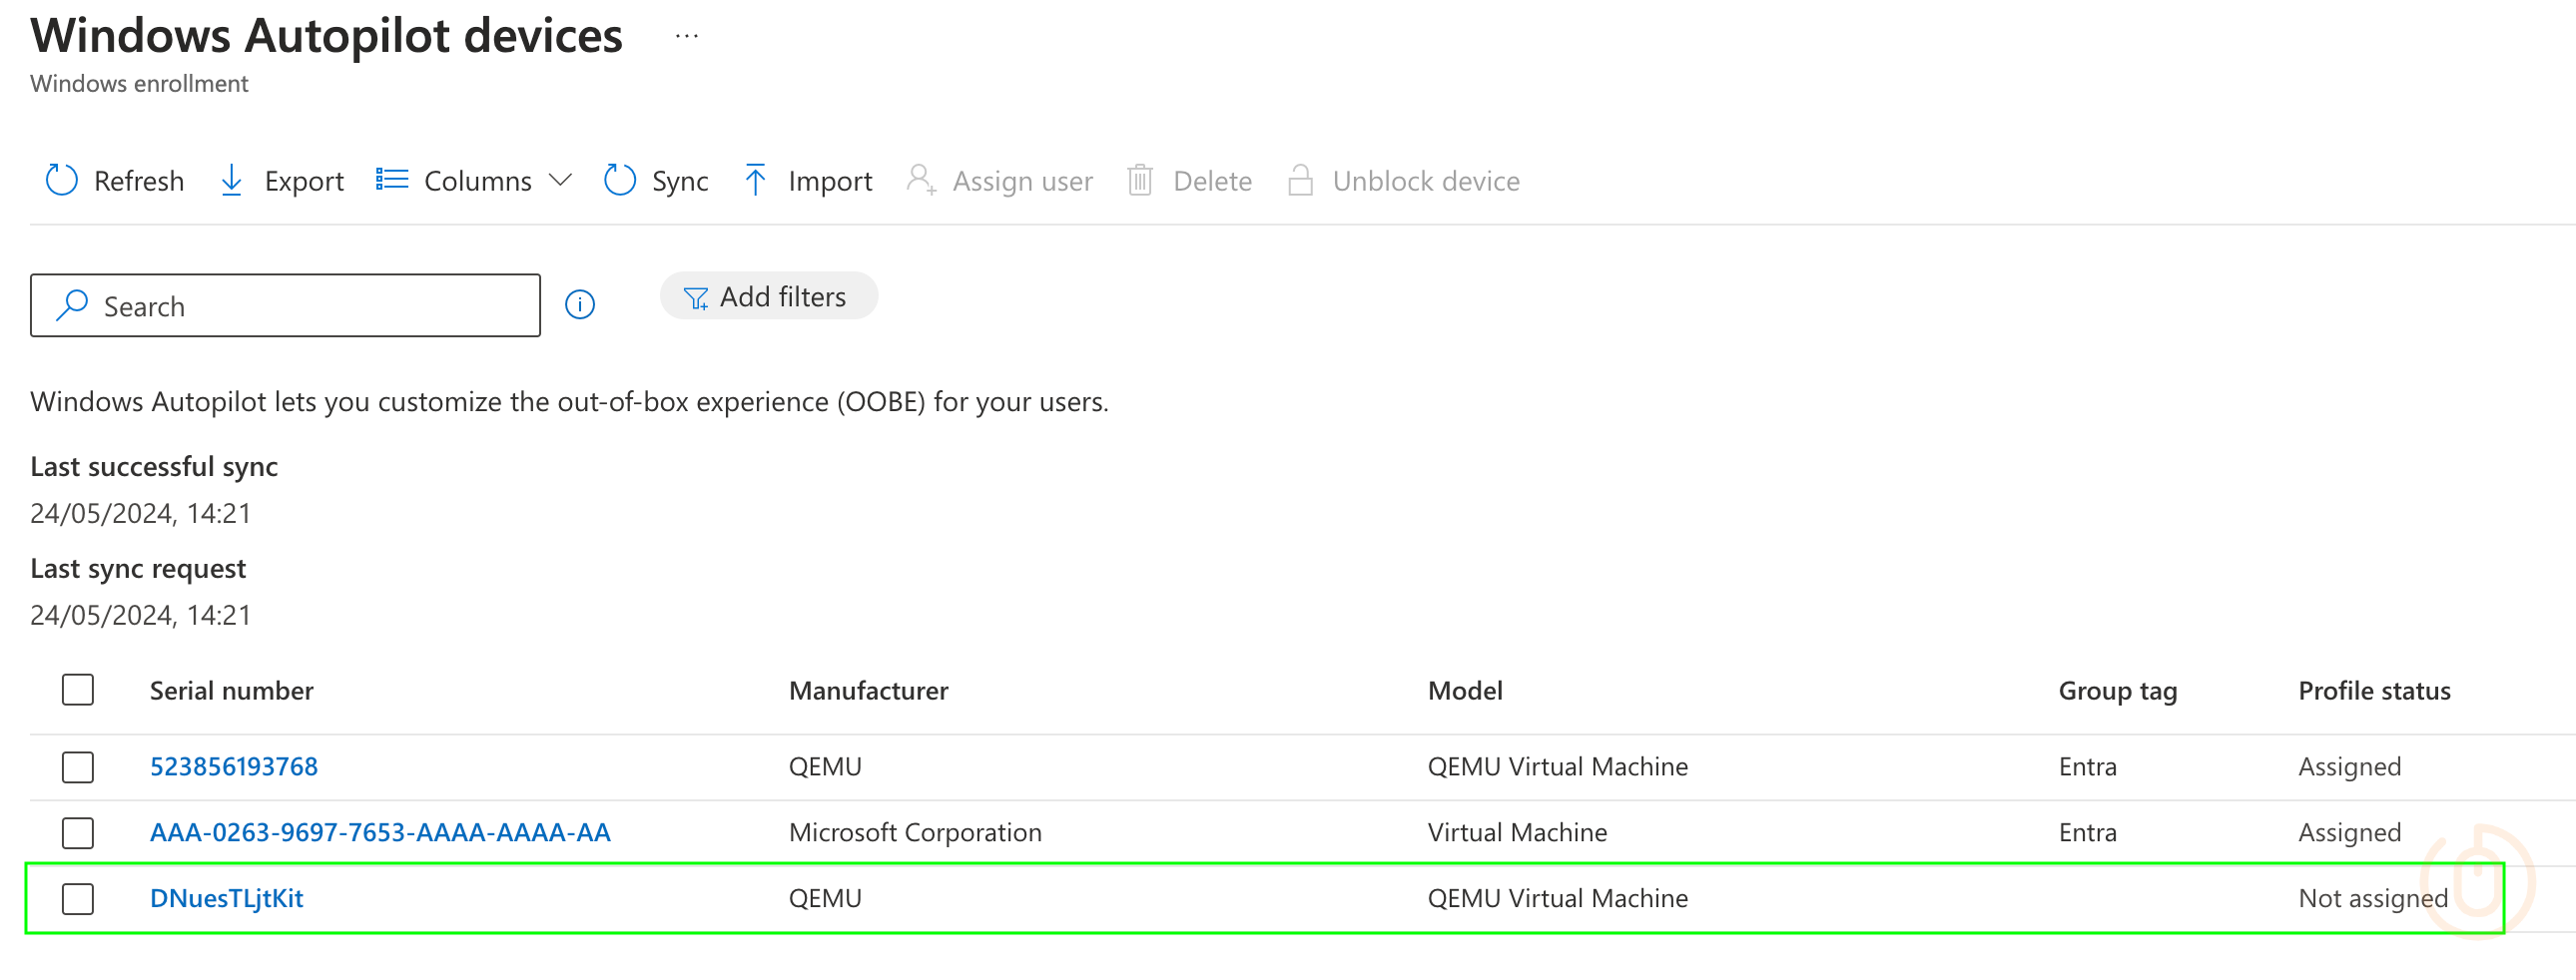
Task: Sync Autopilot devices
Action: (x=655, y=181)
